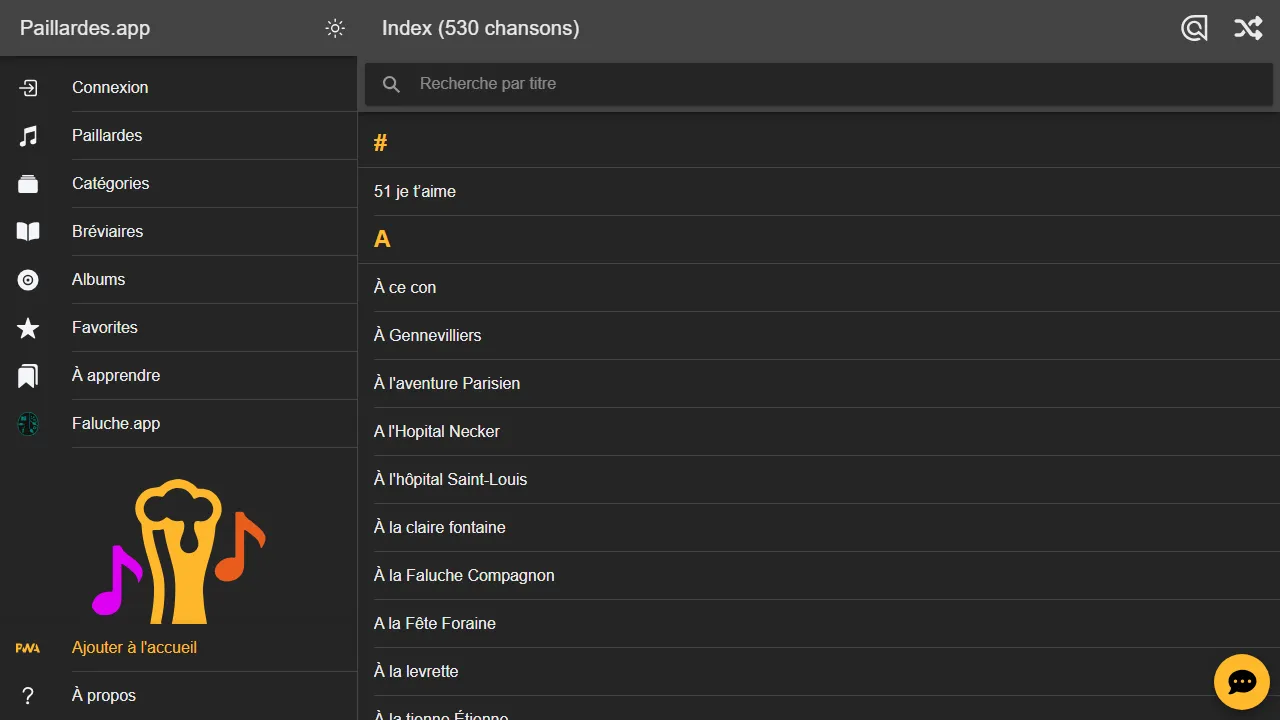Click the at-sign contact icon in header
Screen dimensions: 1280x720
[x=1194, y=28]
